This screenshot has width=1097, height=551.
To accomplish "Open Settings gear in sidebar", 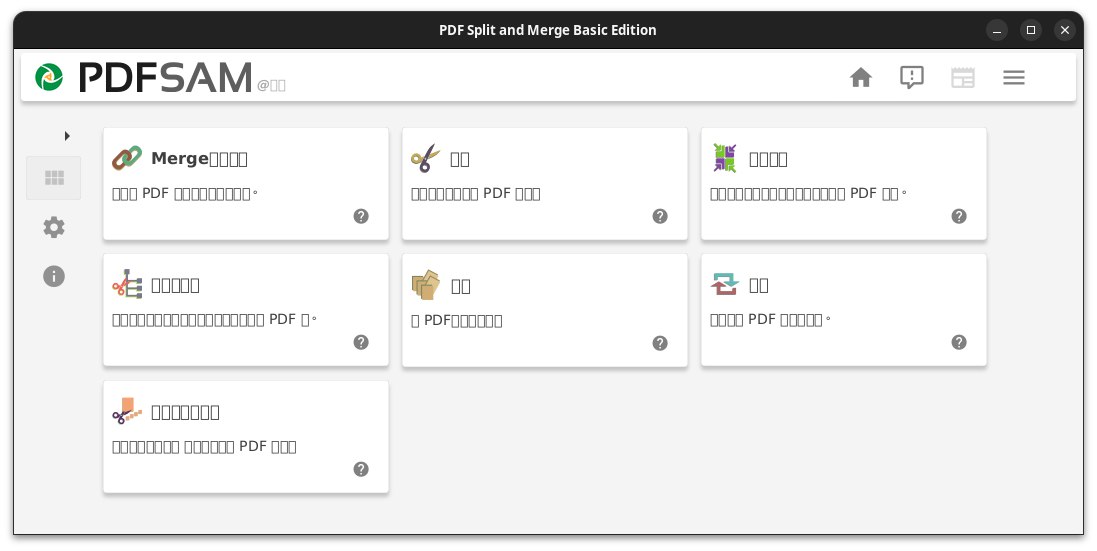I will tap(54, 227).
